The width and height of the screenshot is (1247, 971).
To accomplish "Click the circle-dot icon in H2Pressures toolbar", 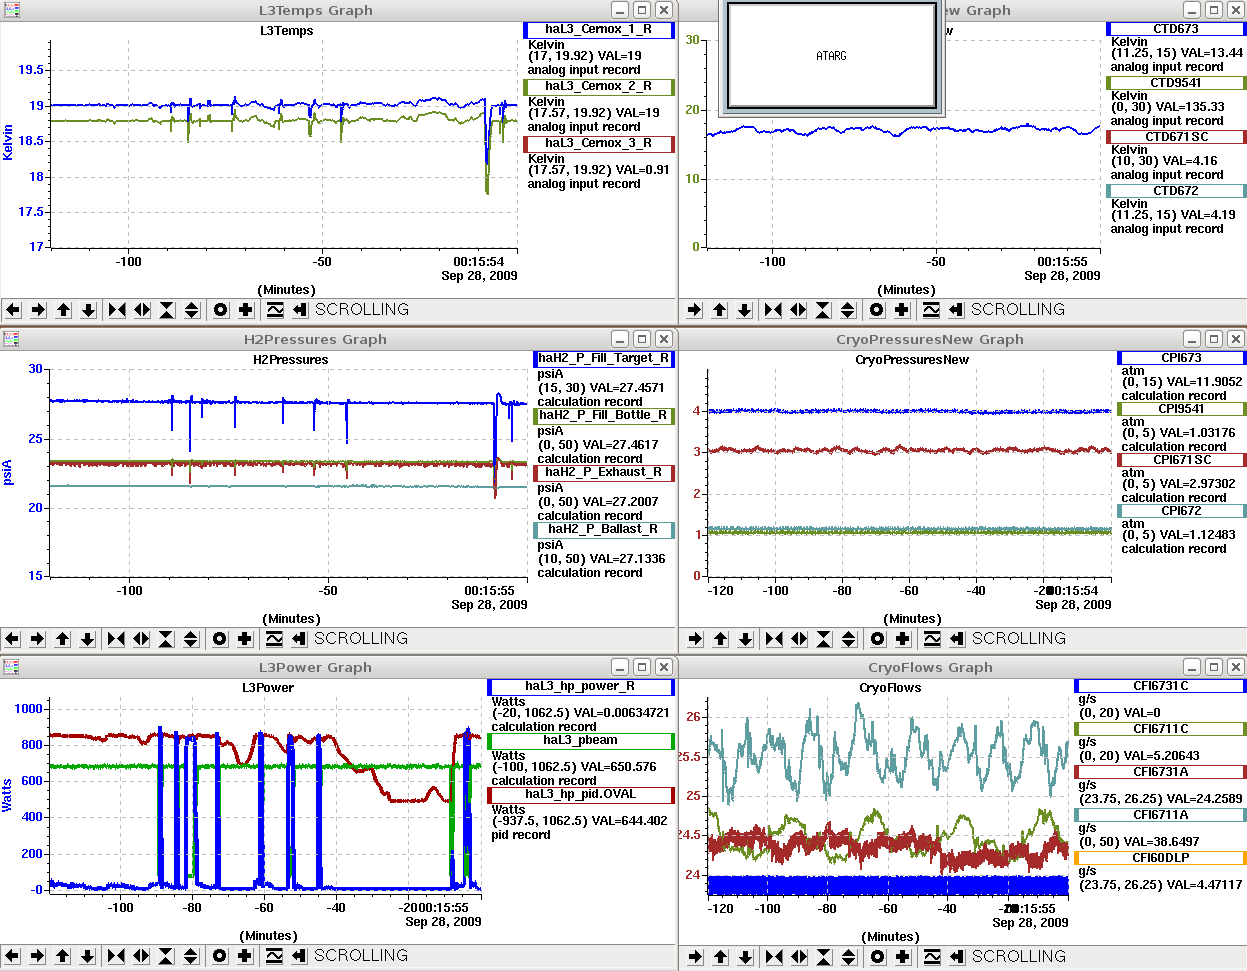I will coord(220,638).
